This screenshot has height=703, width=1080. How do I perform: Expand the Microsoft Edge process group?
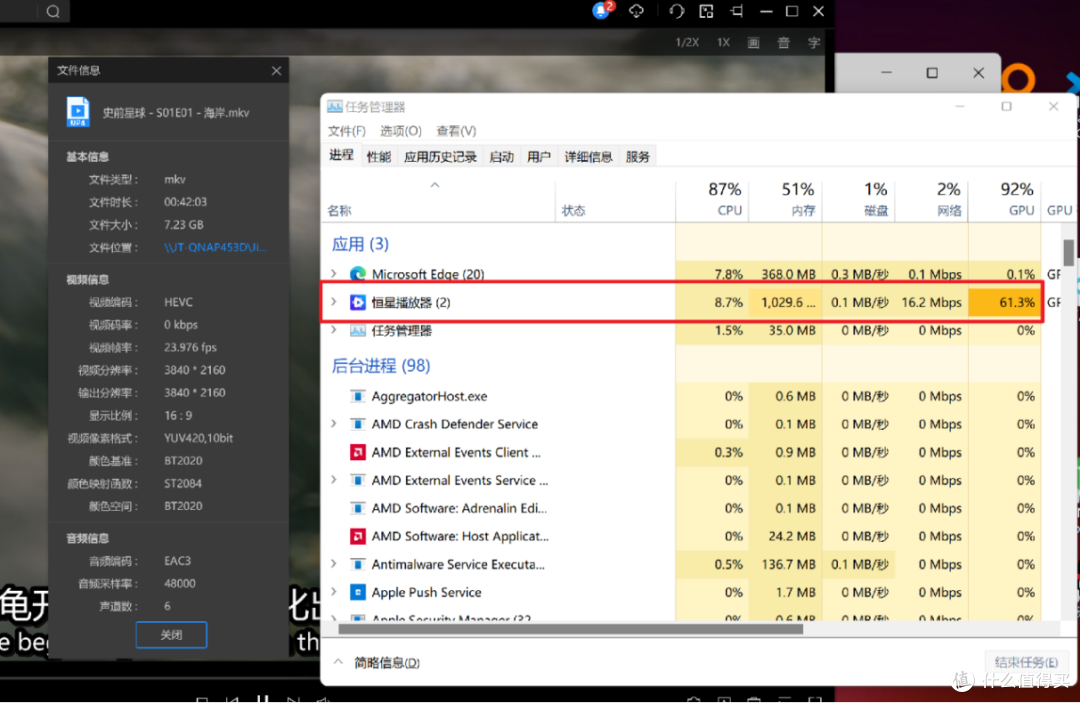click(334, 274)
